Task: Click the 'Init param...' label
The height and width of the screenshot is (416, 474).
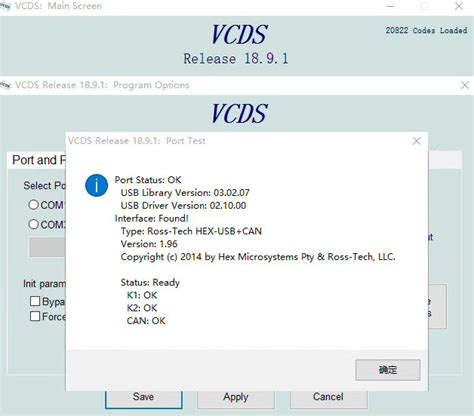Action: tap(45, 284)
